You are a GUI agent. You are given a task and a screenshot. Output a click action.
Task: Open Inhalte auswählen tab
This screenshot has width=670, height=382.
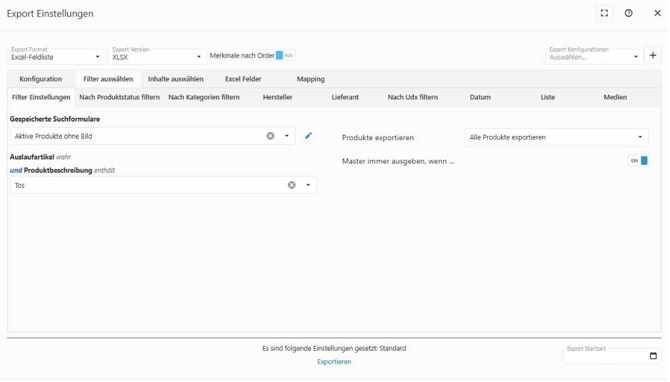pos(176,79)
